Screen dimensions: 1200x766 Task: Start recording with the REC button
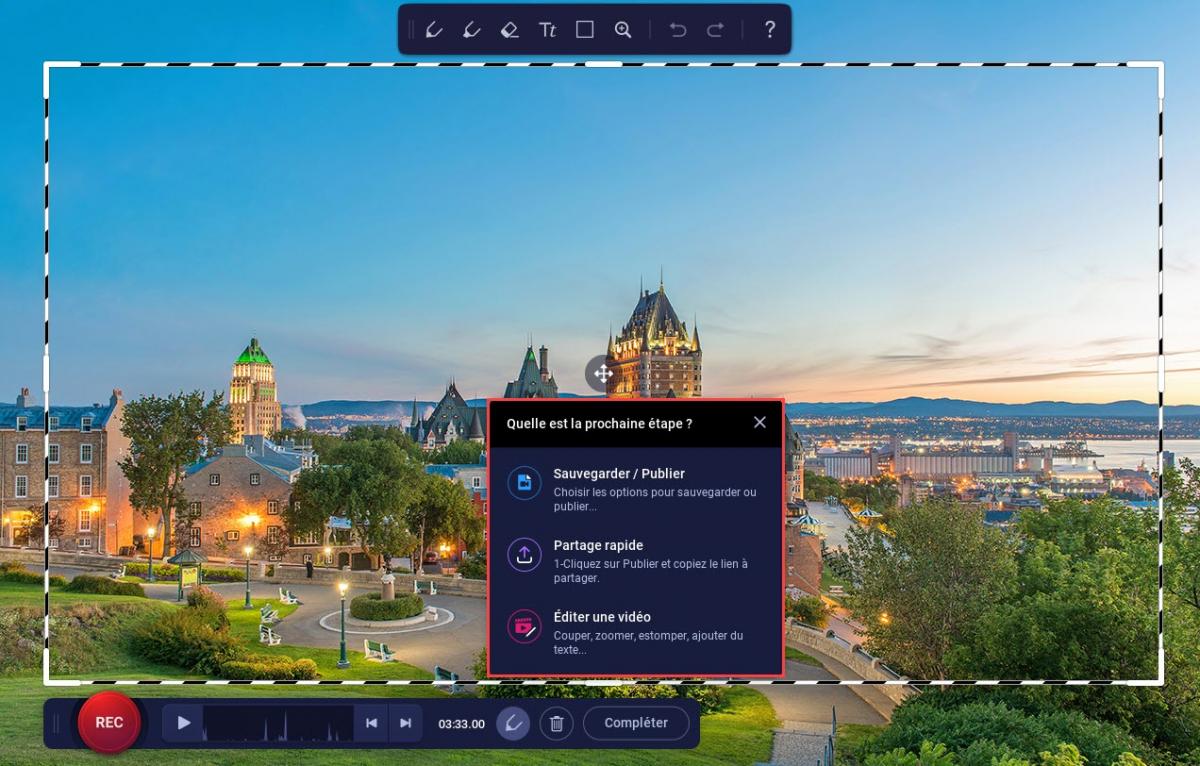pyautogui.click(x=109, y=722)
